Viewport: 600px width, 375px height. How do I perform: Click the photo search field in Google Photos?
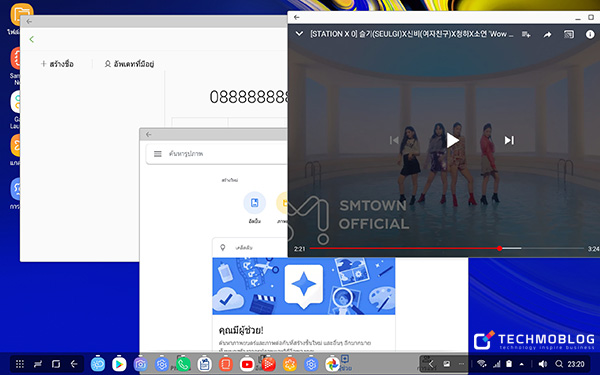pyautogui.click(x=216, y=154)
